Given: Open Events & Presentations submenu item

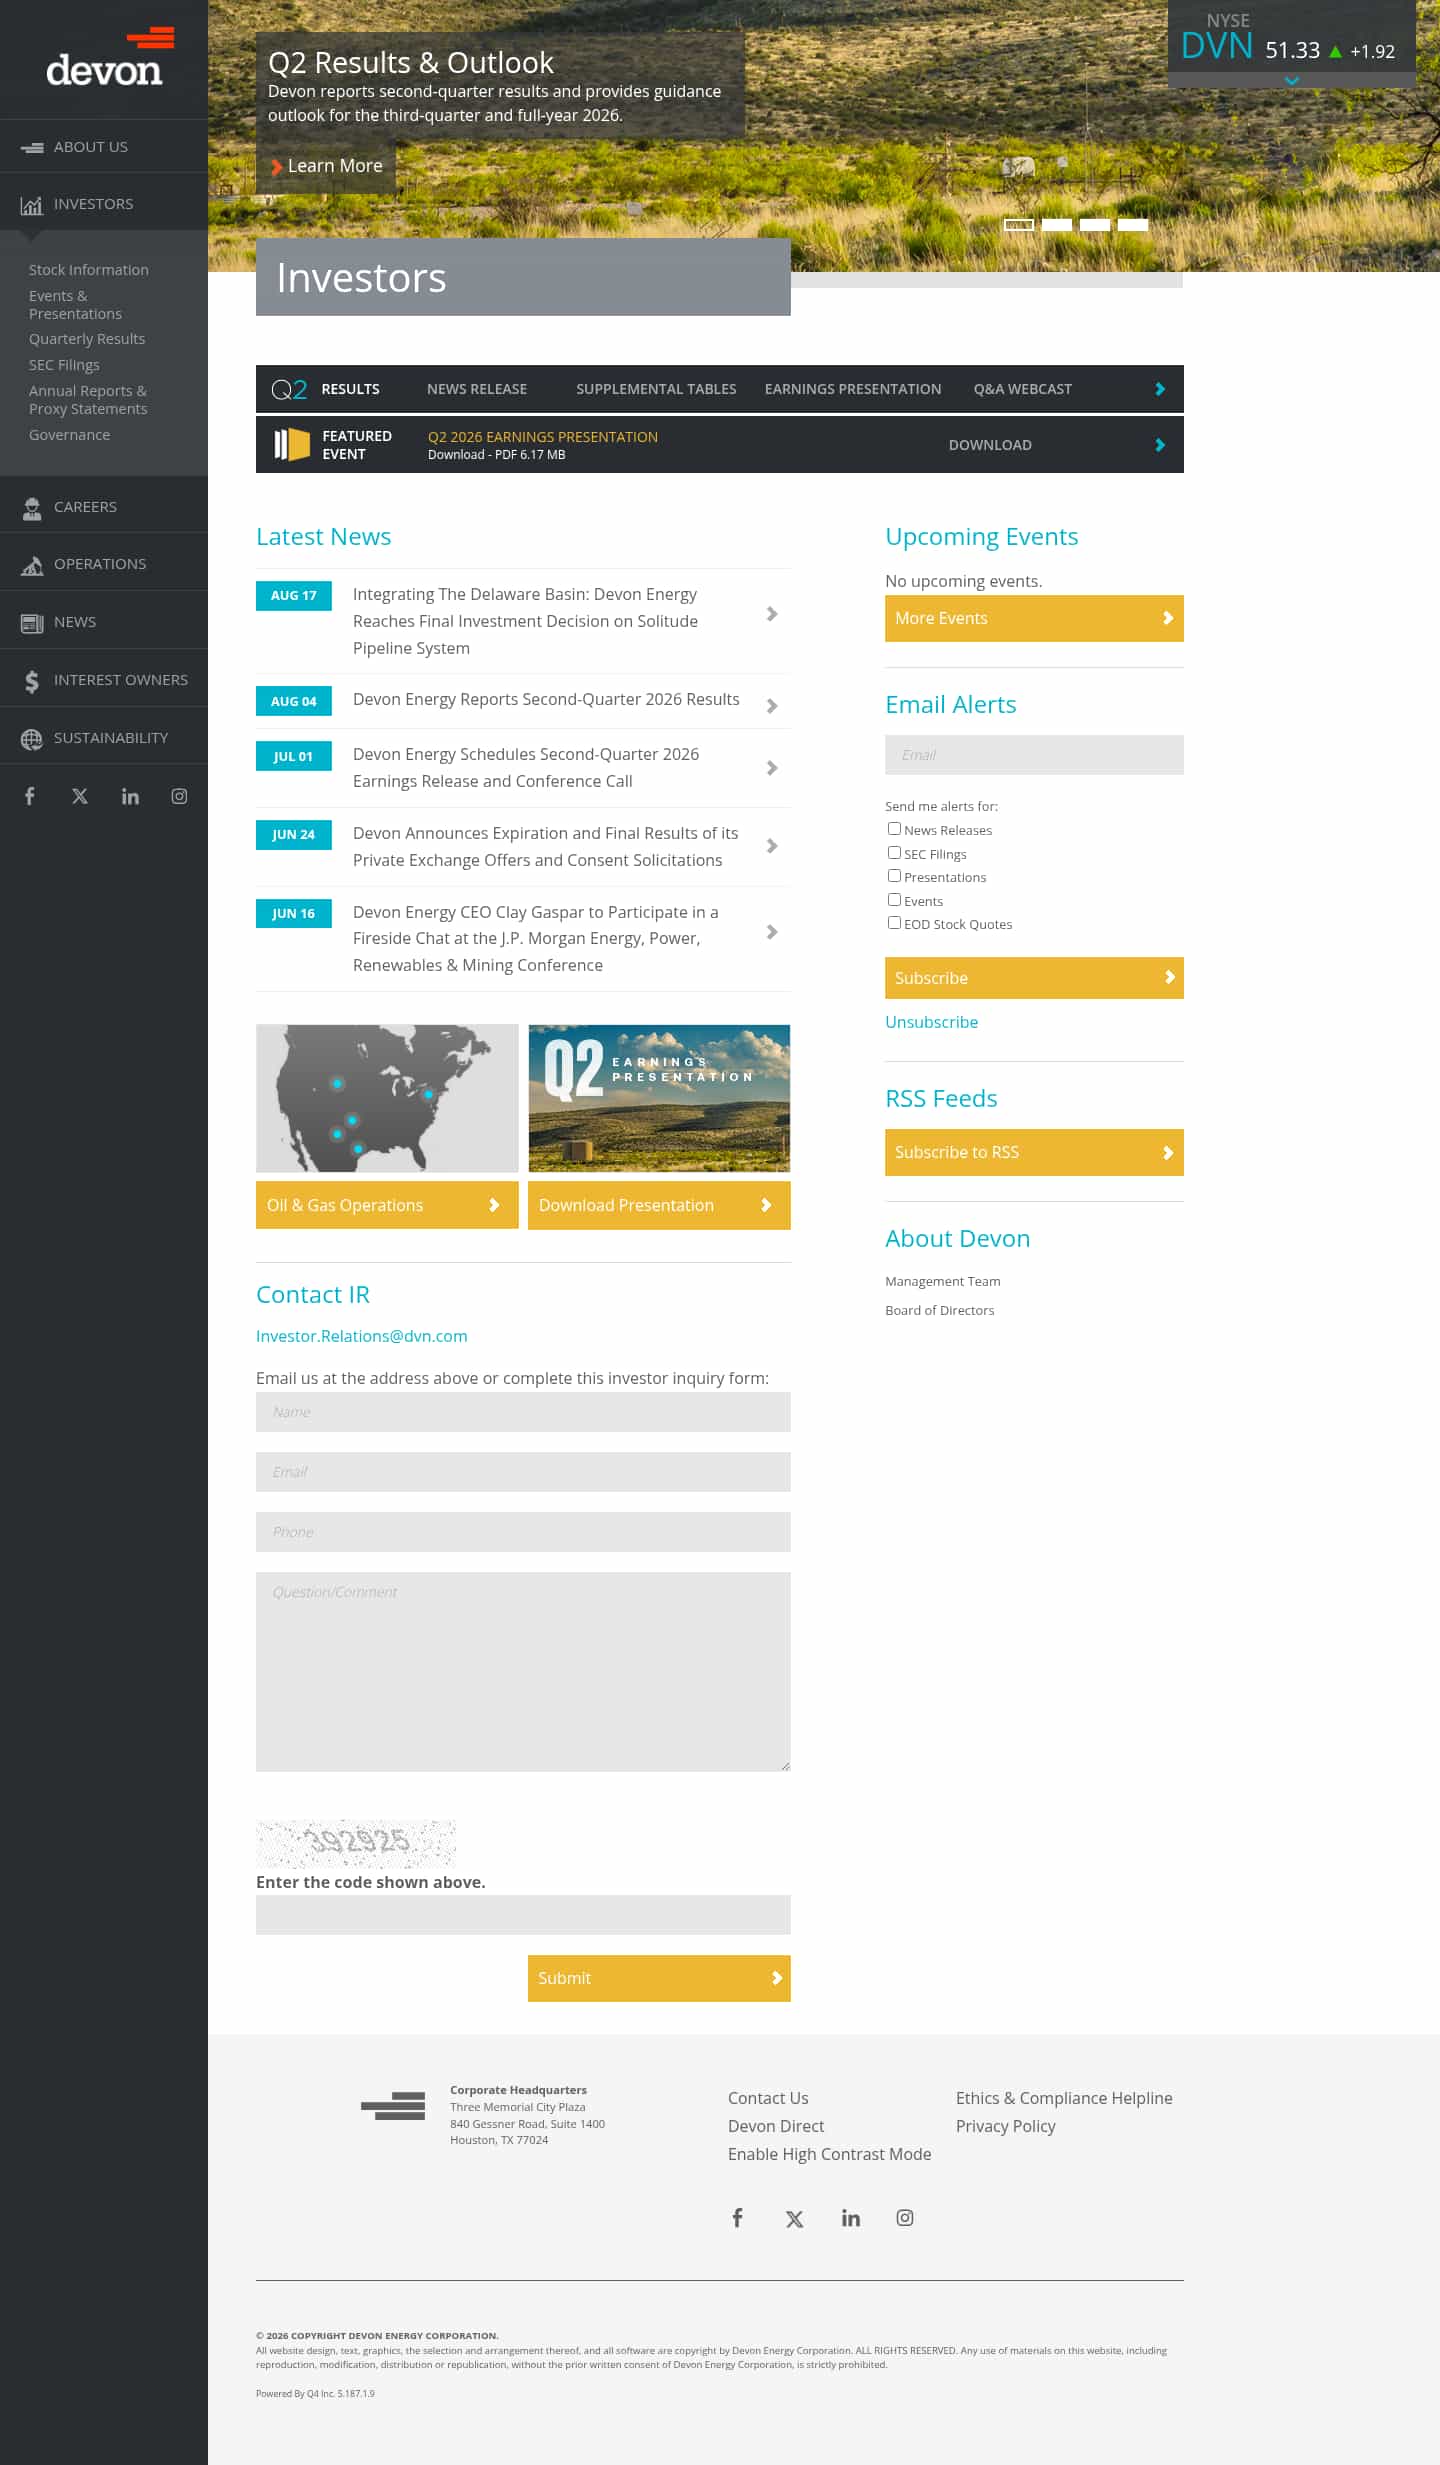Looking at the screenshot, I should 75,305.
